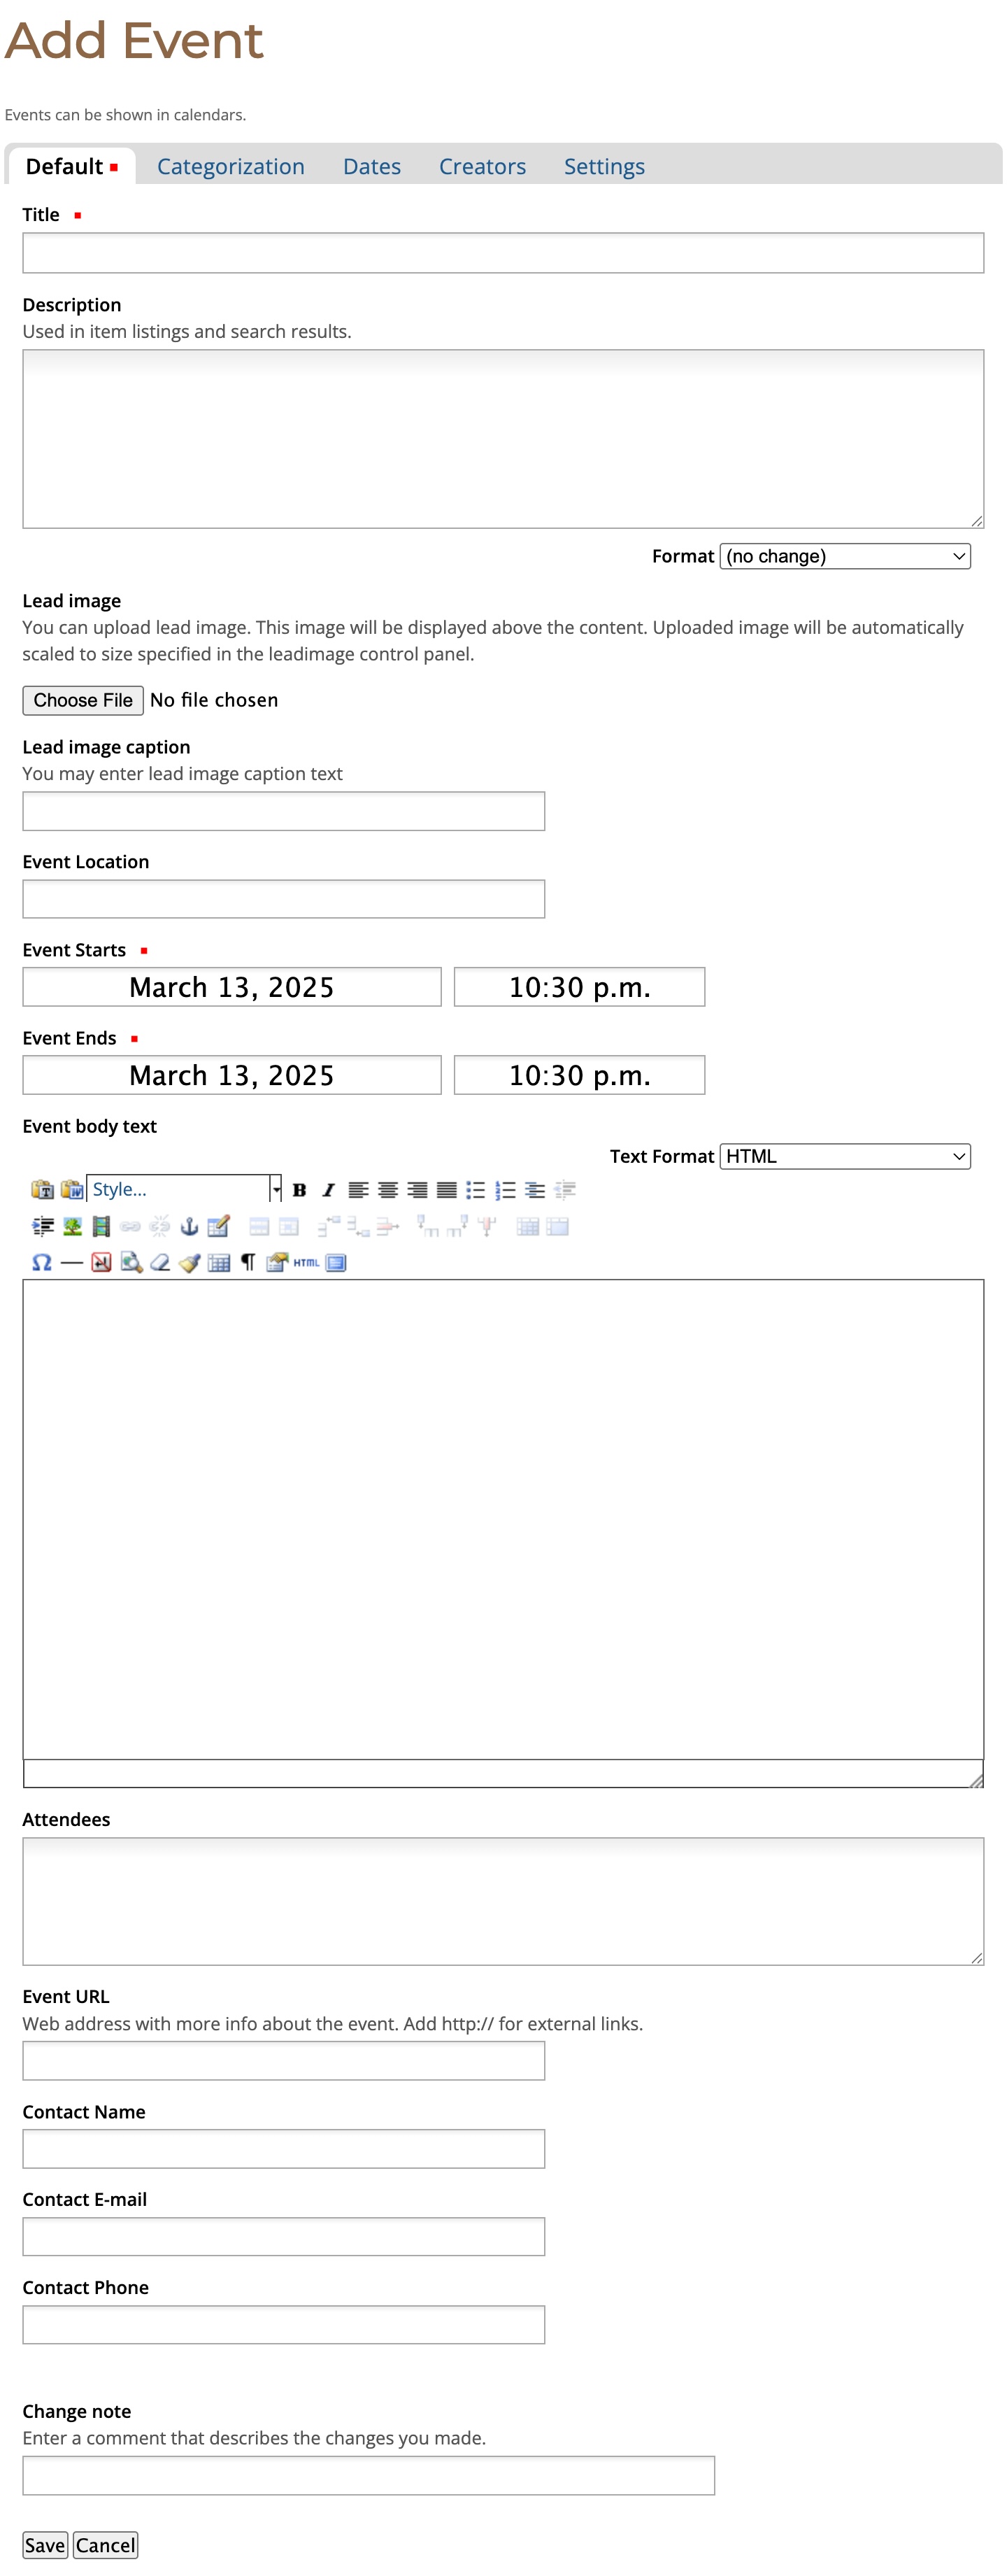Viewport: 1007px width, 2576px height.
Task: Click the Event Starts date field
Action: 232,987
